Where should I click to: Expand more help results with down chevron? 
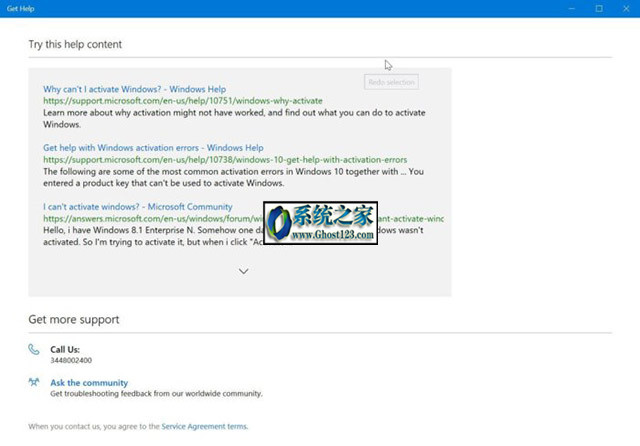(x=243, y=271)
